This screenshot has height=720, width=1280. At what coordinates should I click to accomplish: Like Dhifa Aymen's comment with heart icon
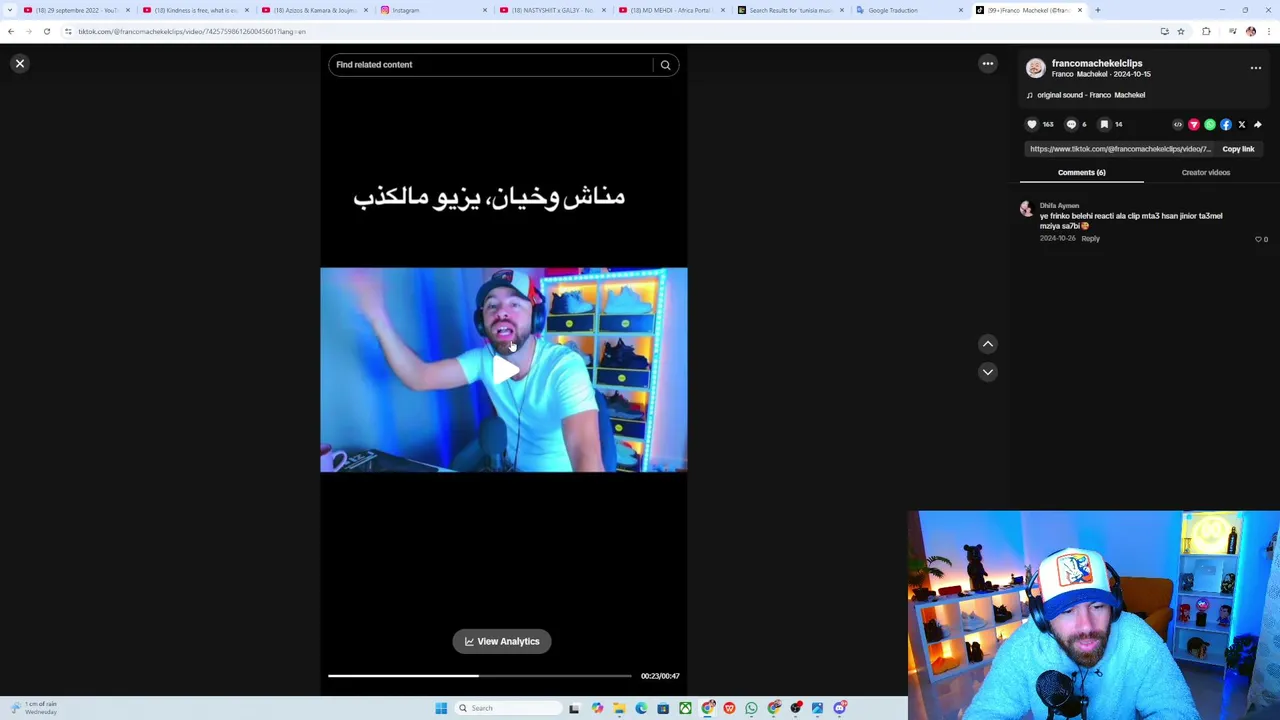click(1258, 240)
